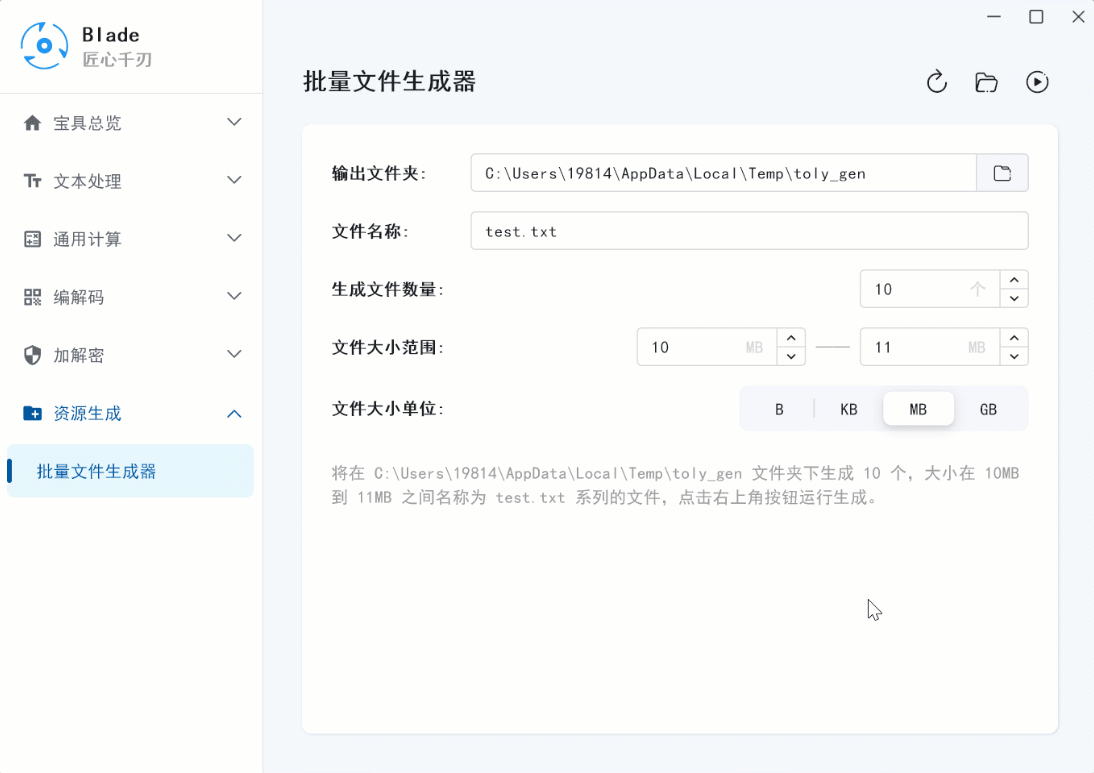Expand the 文本处理 menu chevron

tap(234, 180)
